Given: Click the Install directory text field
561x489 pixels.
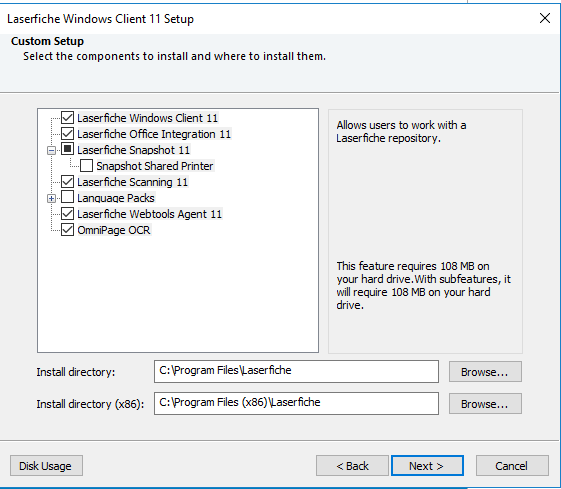Looking at the screenshot, I should (x=296, y=371).
